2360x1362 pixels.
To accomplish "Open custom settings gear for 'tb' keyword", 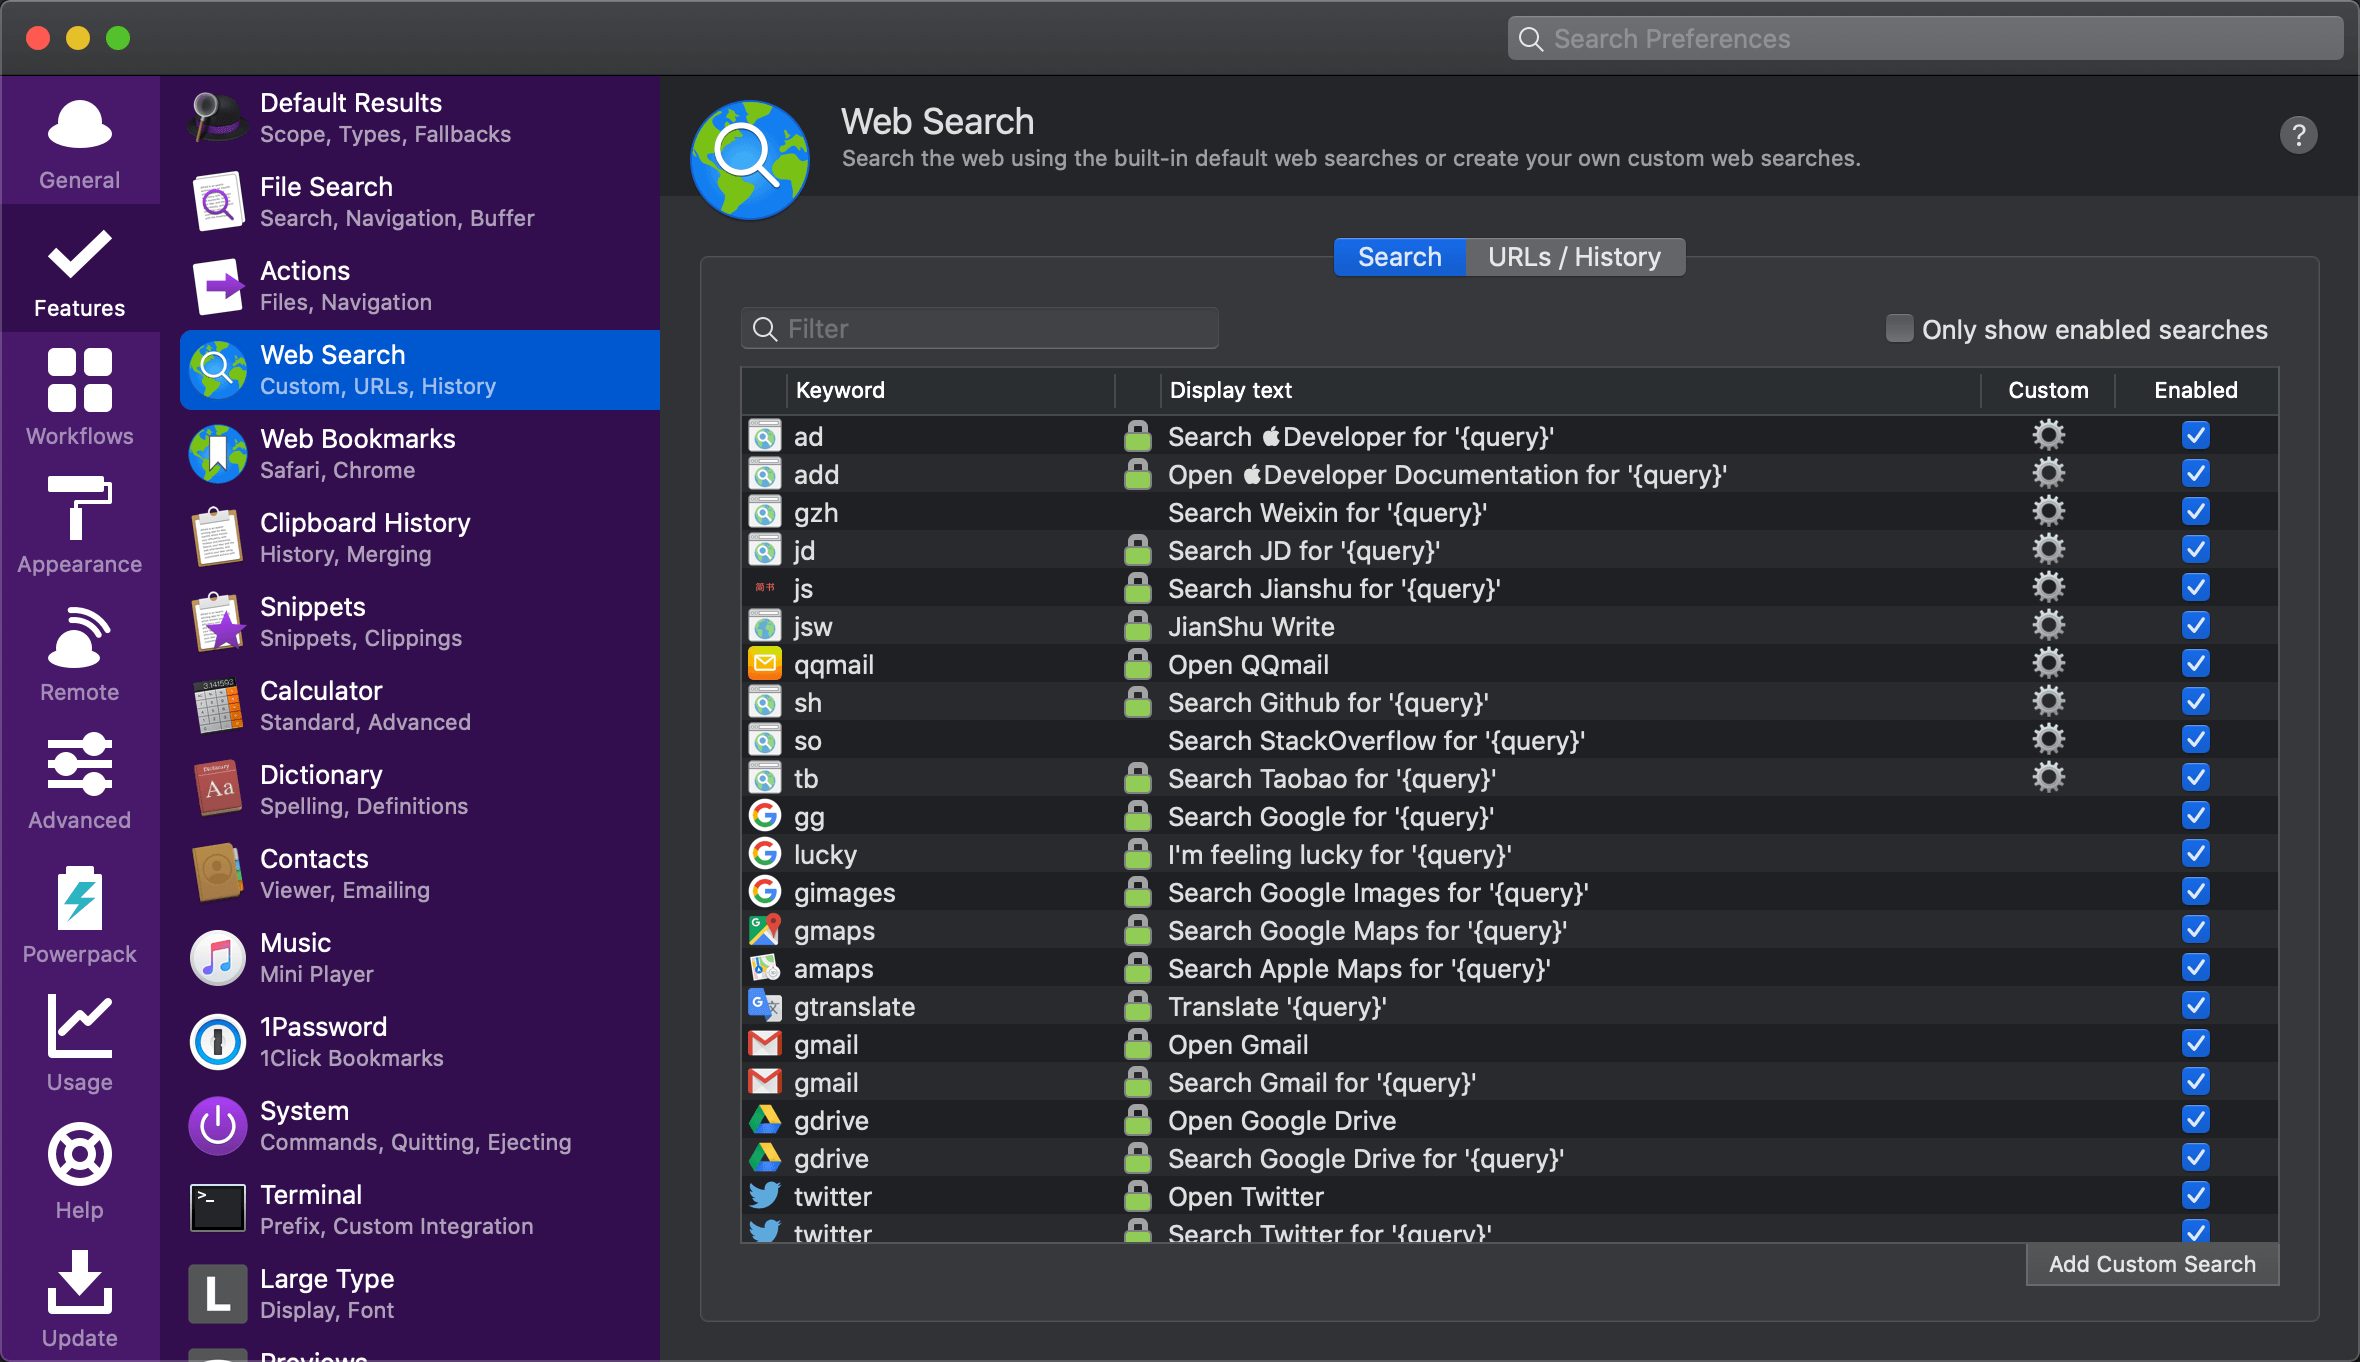I will pos(2048,777).
